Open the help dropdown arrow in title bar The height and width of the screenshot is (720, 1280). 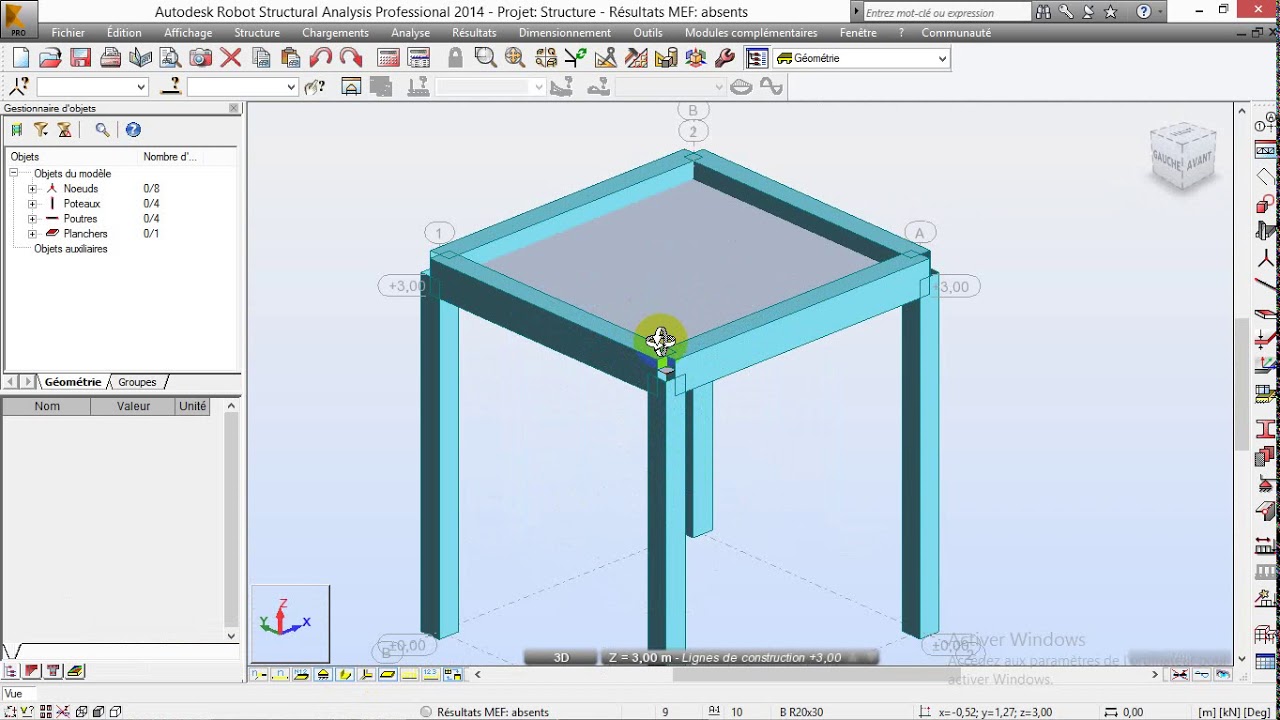(x=1160, y=13)
